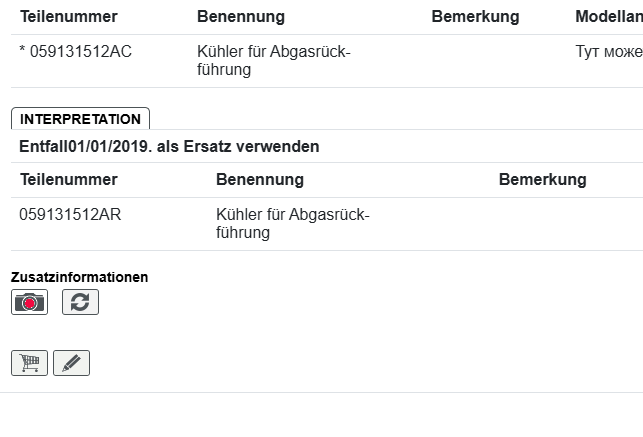This screenshot has width=643, height=437.
Task: Click the truncated Modellan column header
Action: coord(608,17)
